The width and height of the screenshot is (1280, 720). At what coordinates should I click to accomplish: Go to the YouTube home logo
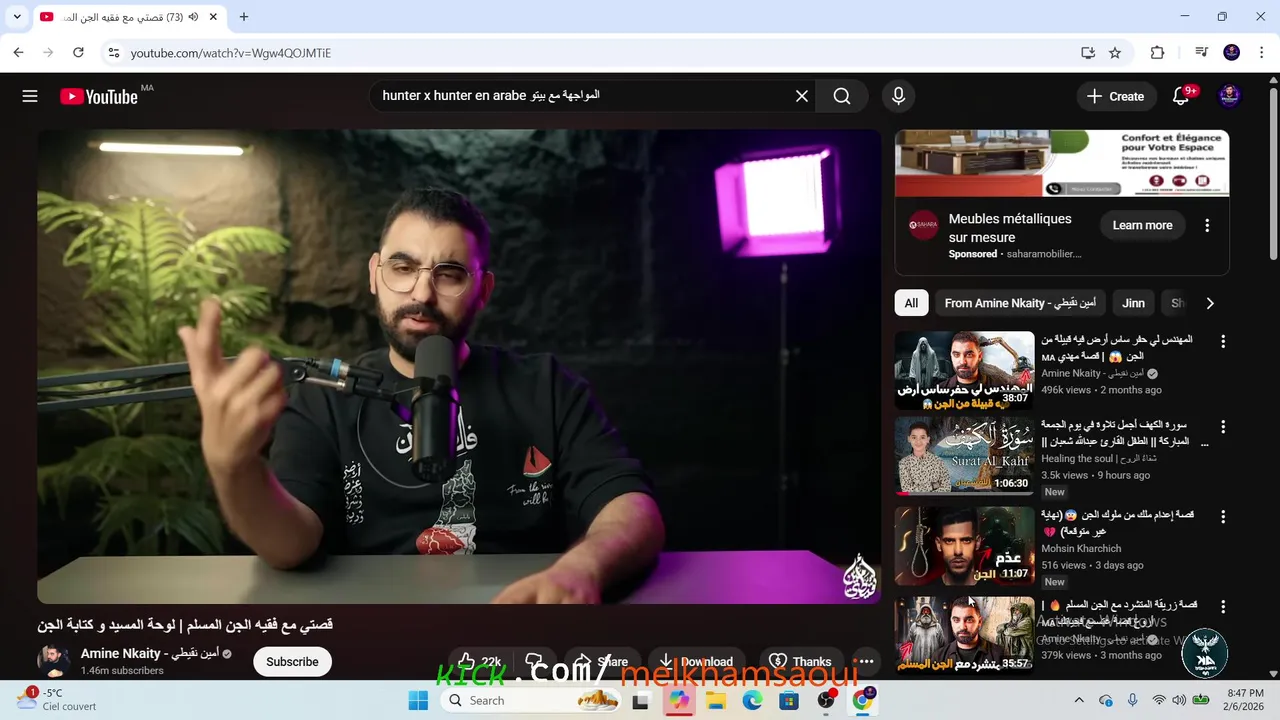(x=98, y=96)
